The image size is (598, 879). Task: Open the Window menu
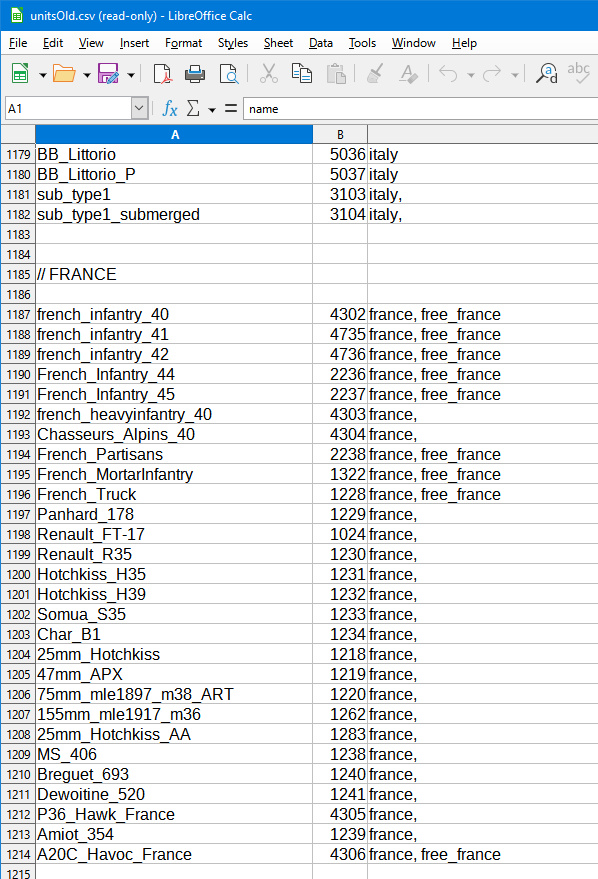click(414, 43)
